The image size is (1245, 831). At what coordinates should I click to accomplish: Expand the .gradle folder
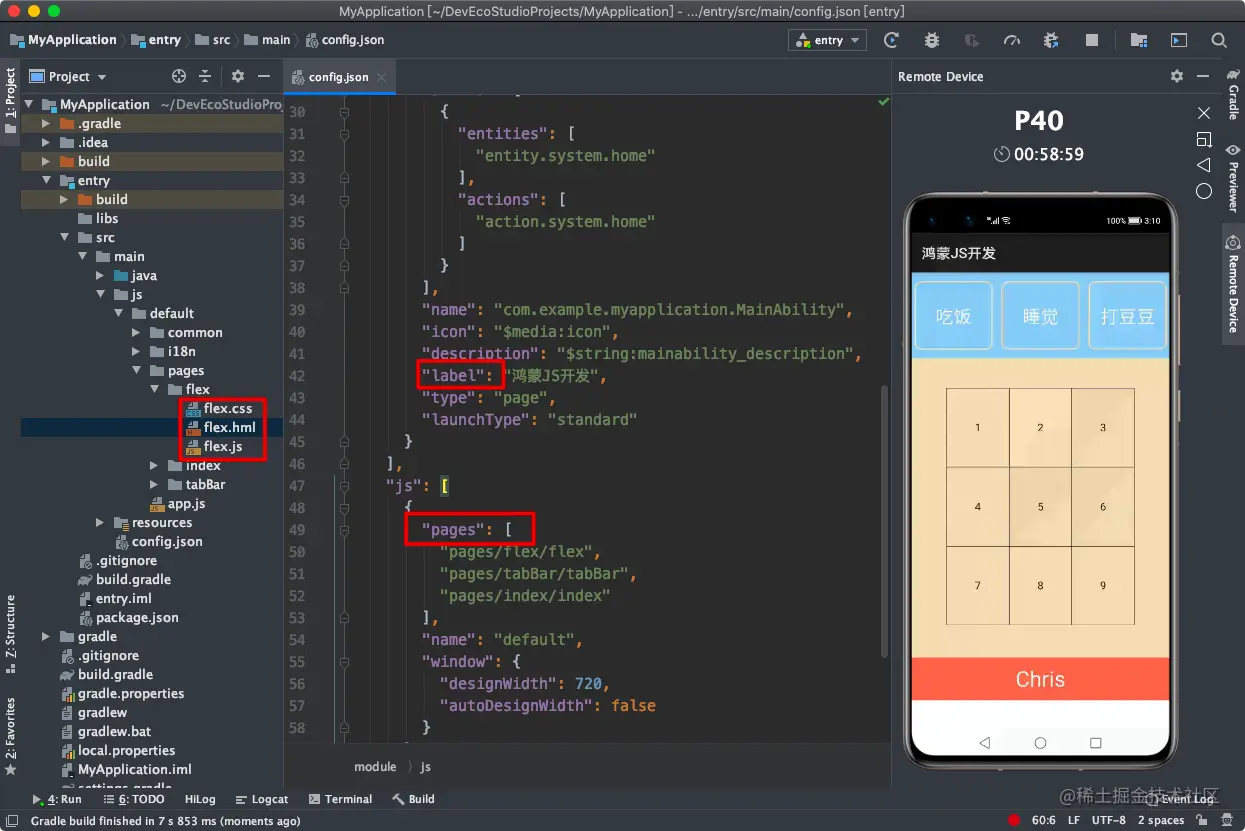point(46,124)
